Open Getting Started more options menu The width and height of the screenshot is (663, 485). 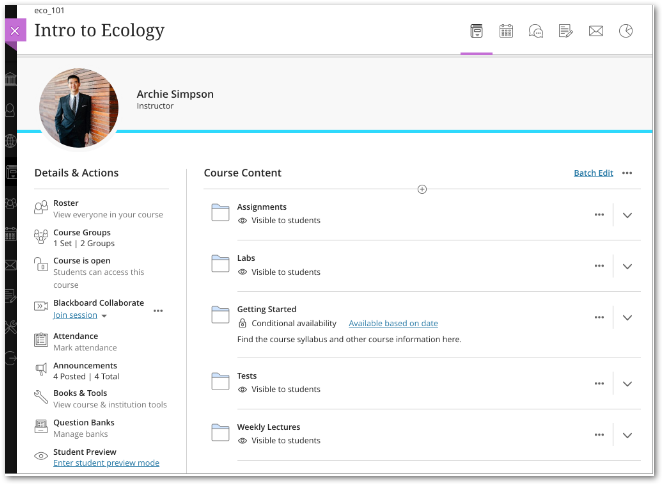pyautogui.click(x=599, y=317)
